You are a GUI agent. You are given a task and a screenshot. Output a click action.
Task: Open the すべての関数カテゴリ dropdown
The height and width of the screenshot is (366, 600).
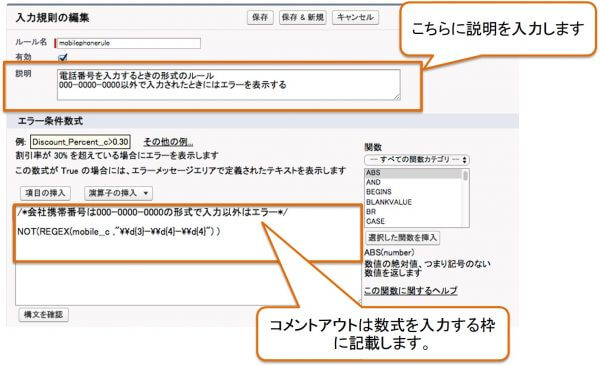(417, 160)
